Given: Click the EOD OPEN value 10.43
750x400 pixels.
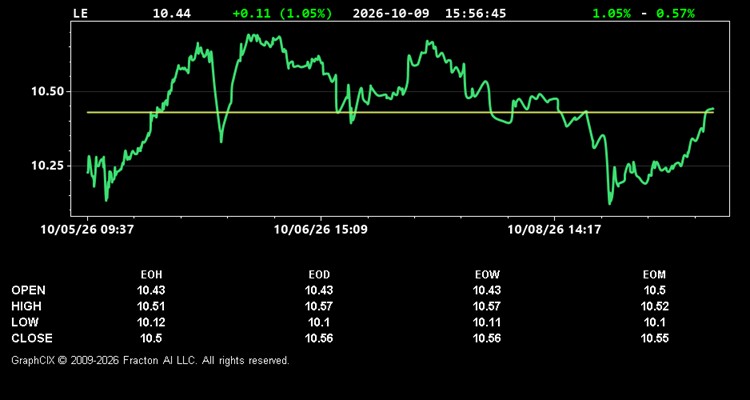Looking at the screenshot, I should [319, 290].
